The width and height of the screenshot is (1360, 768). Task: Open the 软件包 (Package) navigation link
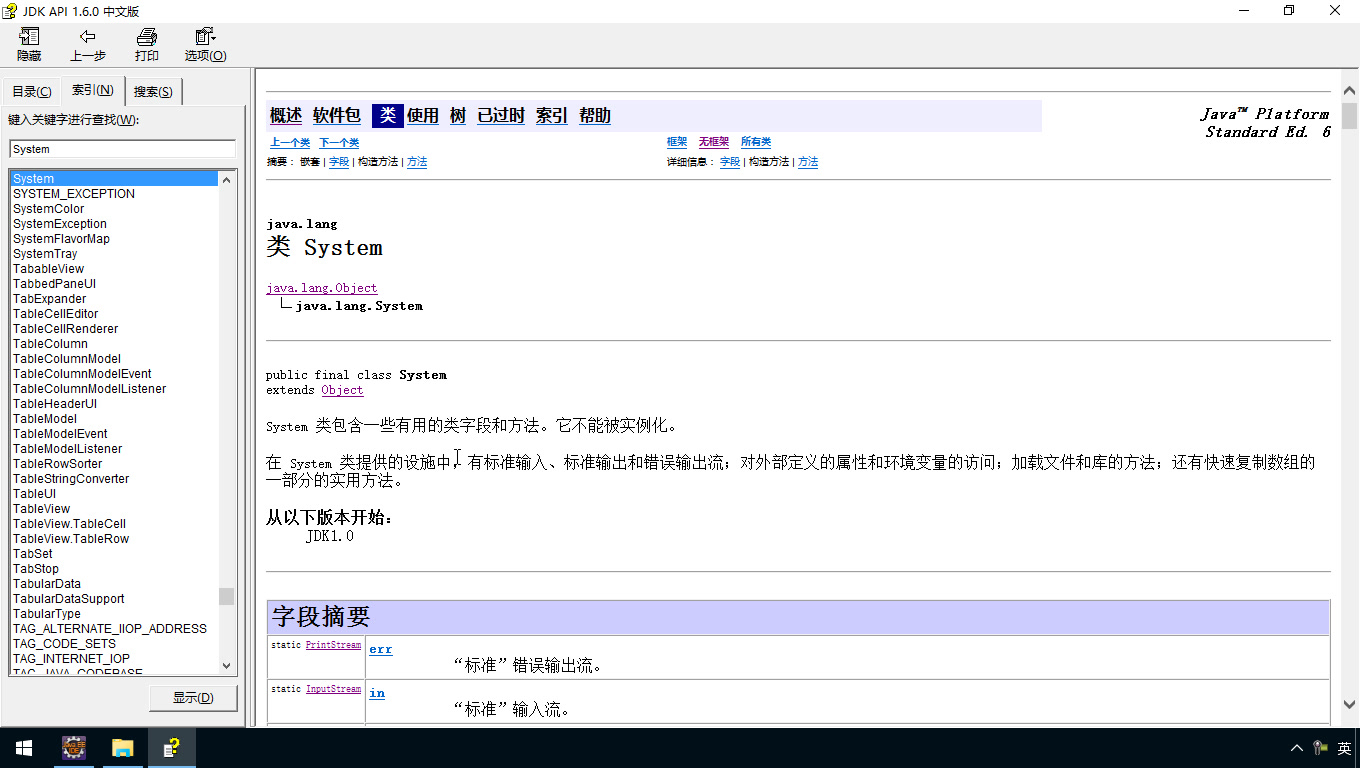[337, 116]
